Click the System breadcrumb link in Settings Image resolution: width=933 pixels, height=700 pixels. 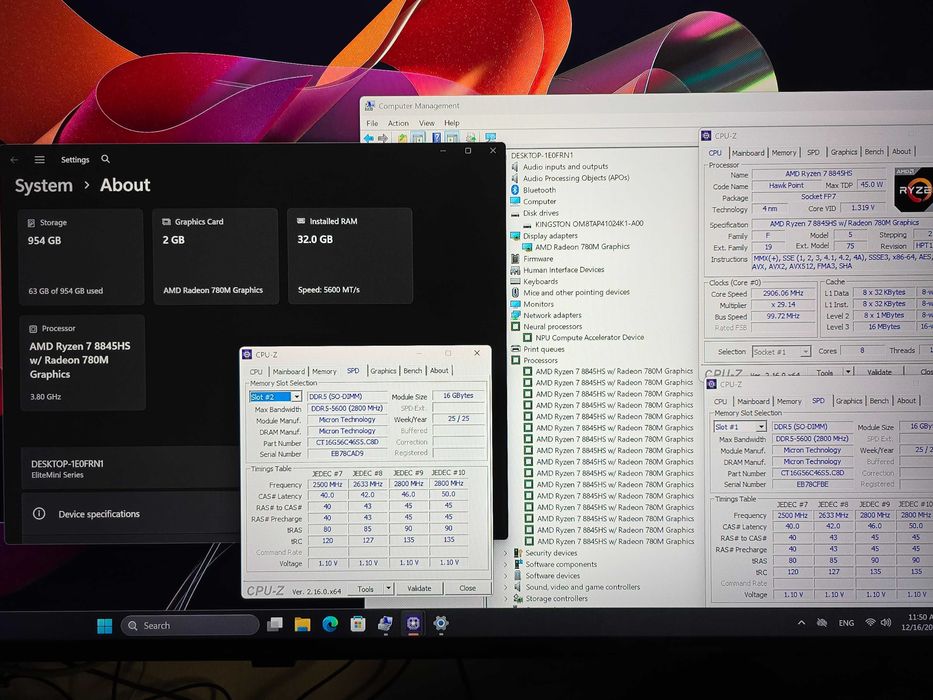click(x=43, y=186)
